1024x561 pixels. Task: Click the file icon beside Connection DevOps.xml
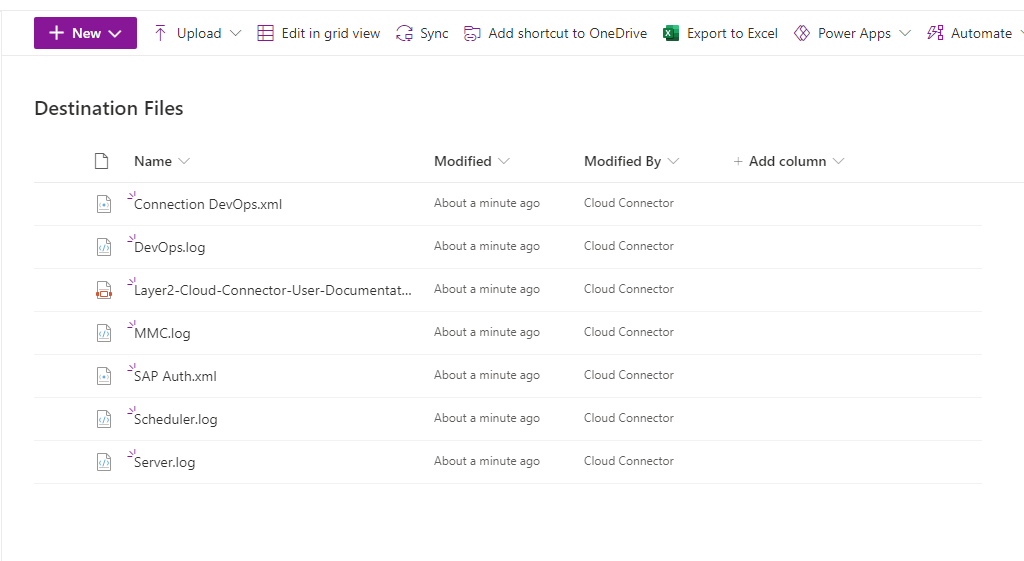click(x=103, y=204)
